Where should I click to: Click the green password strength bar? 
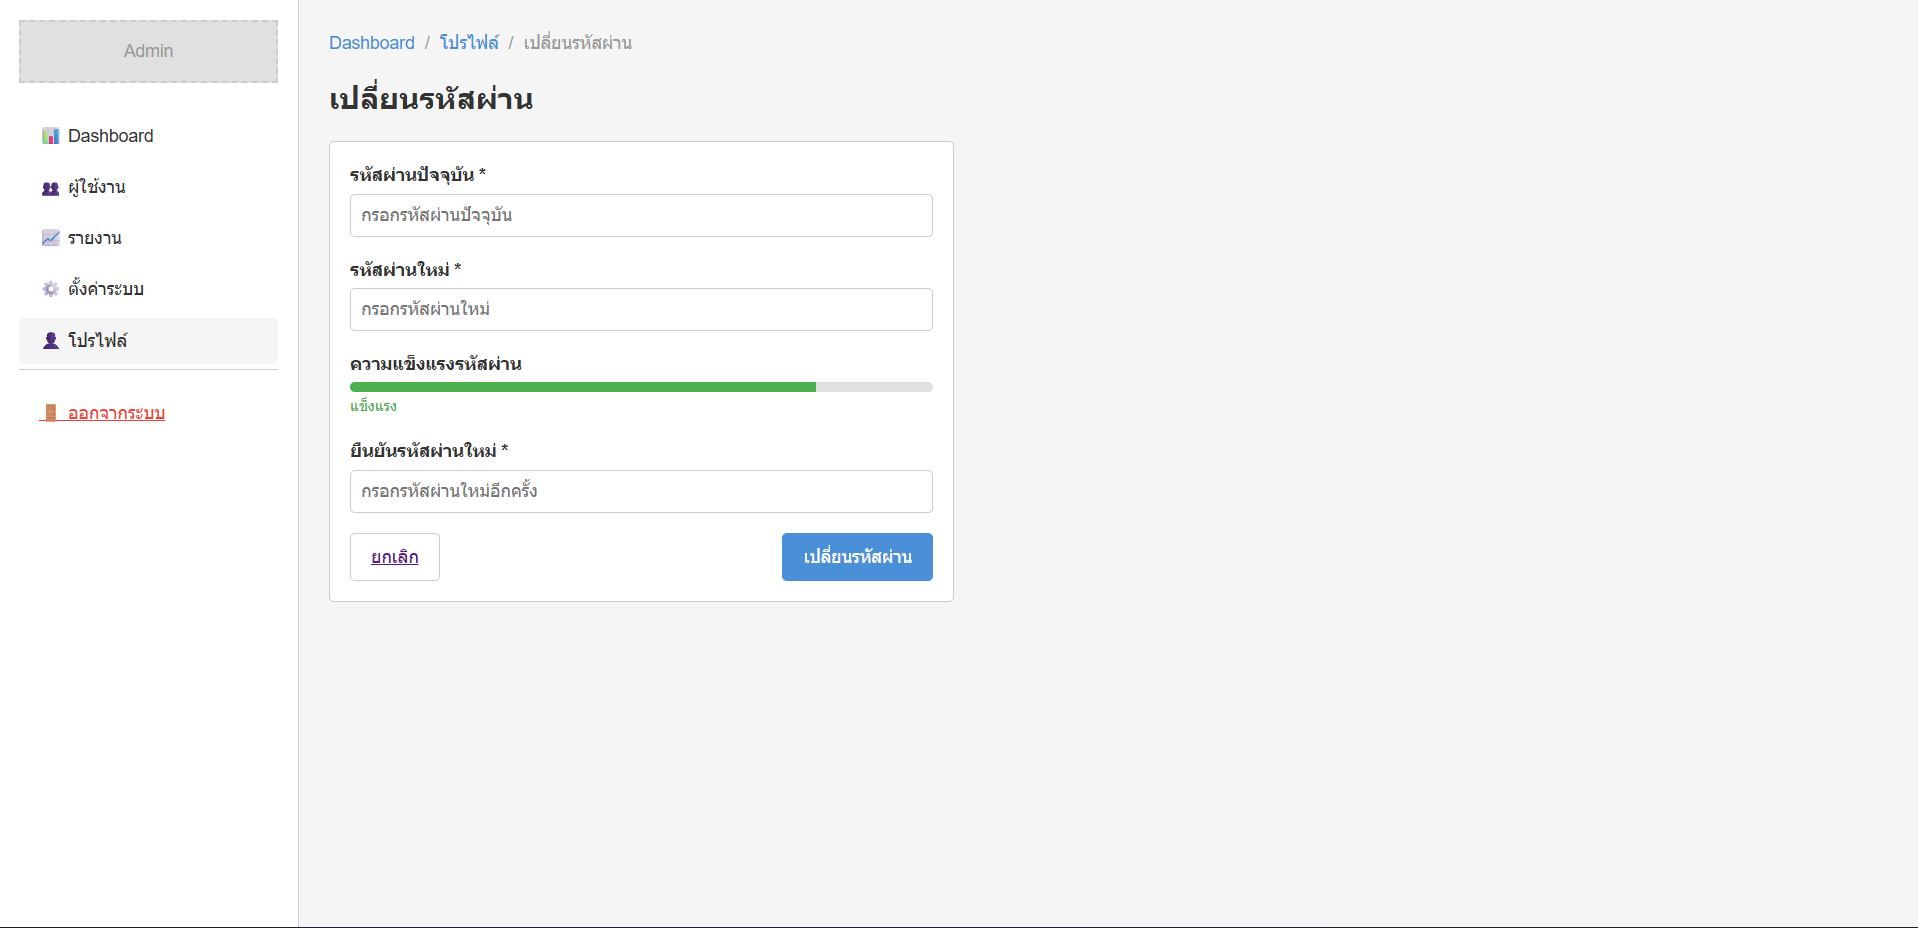pyautogui.click(x=583, y=387)
